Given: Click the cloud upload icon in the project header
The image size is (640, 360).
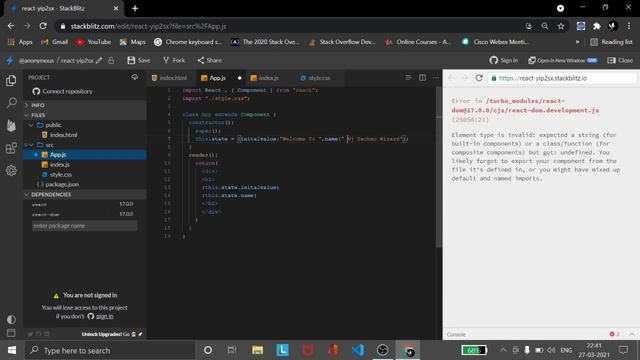Looking at the screenshot, I should point(134,77).
